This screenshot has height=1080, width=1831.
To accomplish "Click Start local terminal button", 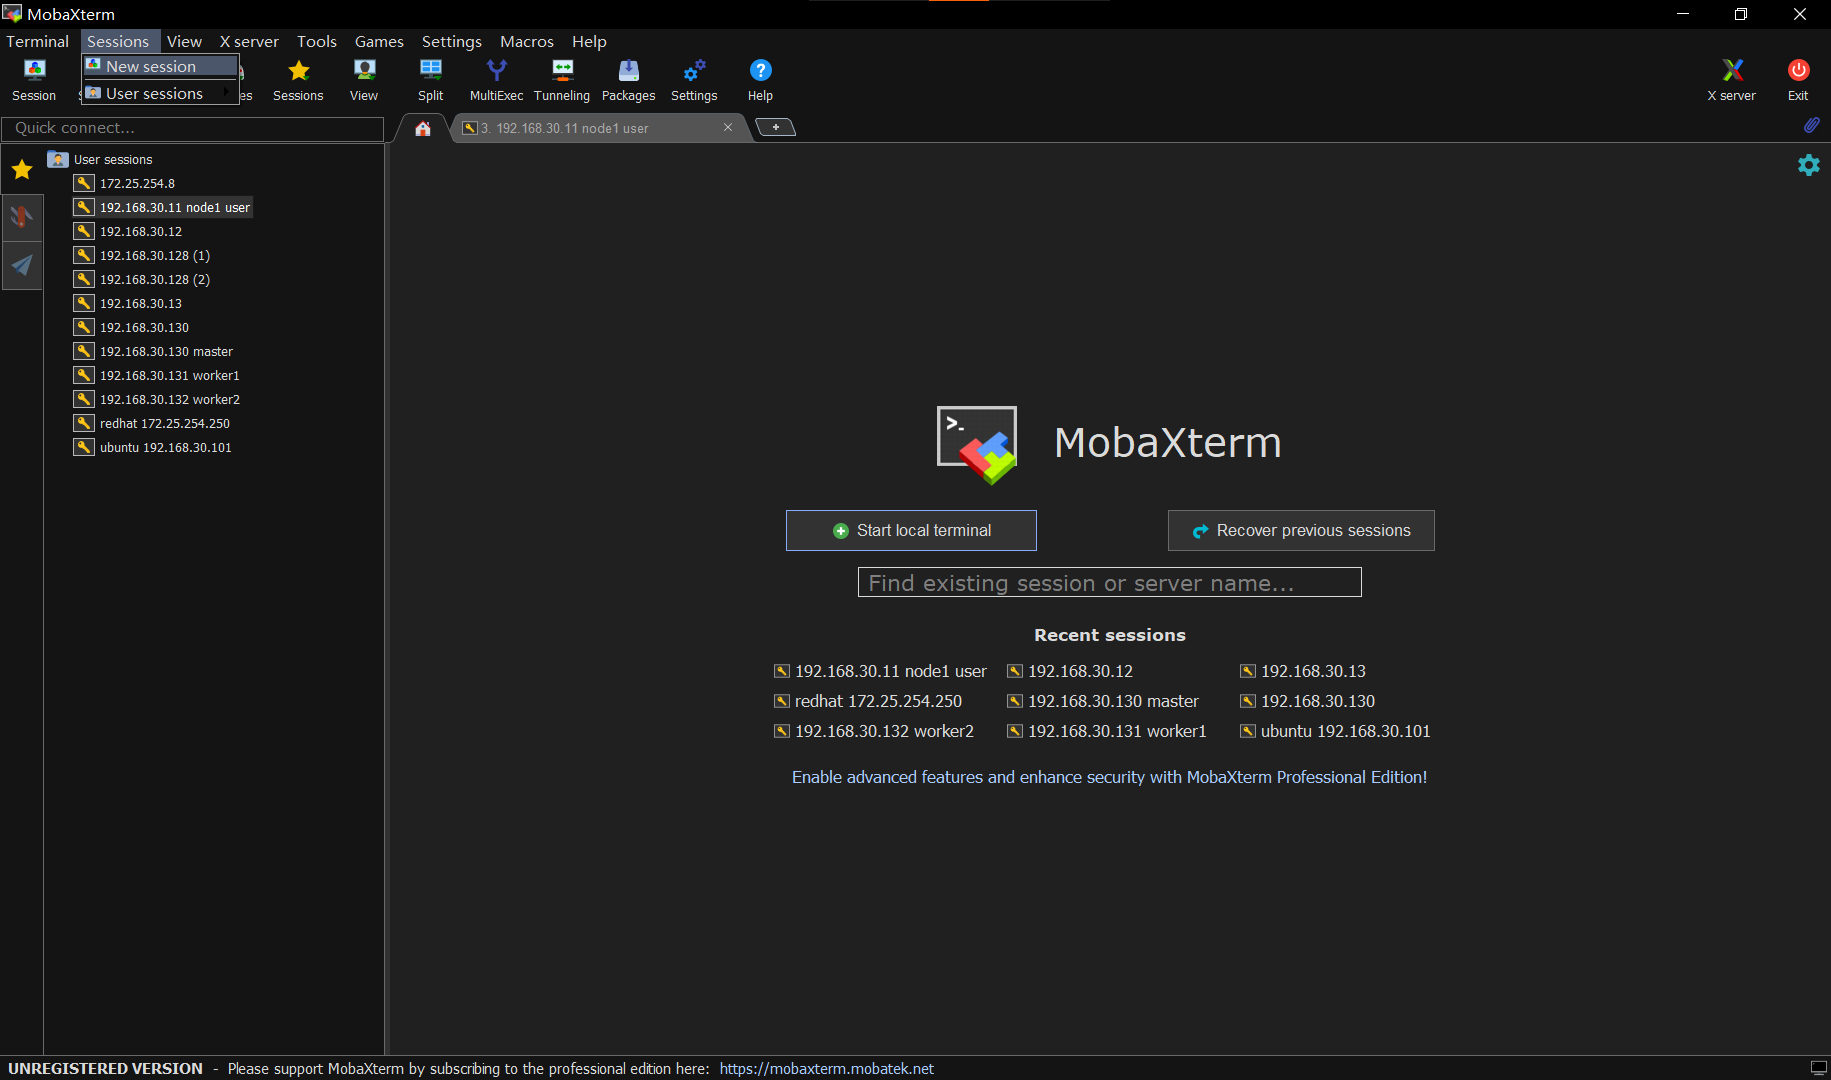I will point(911,530).
